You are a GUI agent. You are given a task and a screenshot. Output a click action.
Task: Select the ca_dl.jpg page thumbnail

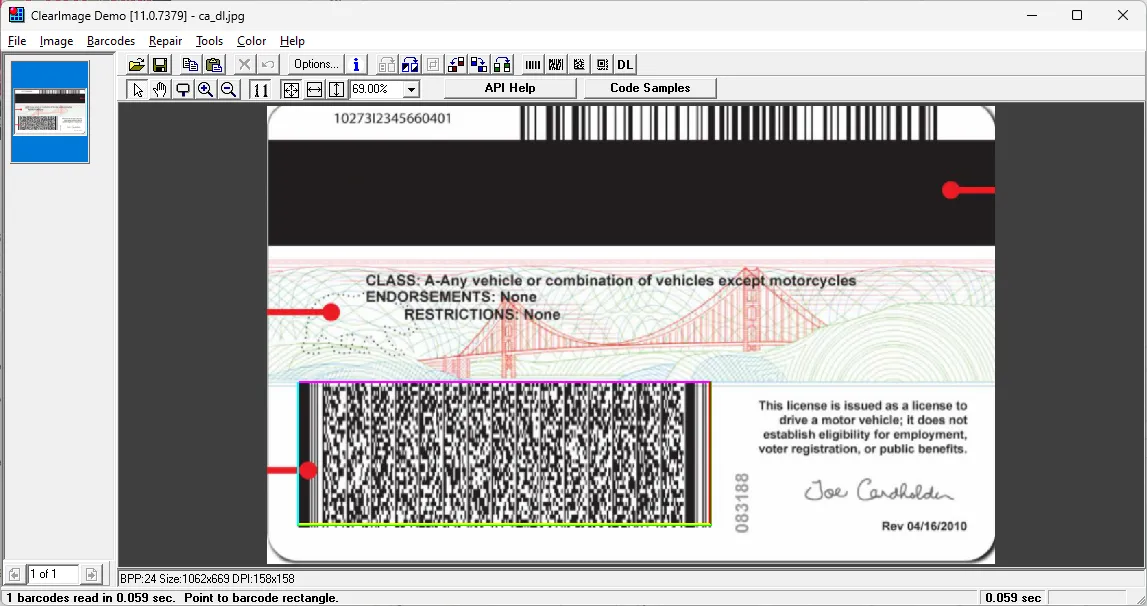[50, 111]
